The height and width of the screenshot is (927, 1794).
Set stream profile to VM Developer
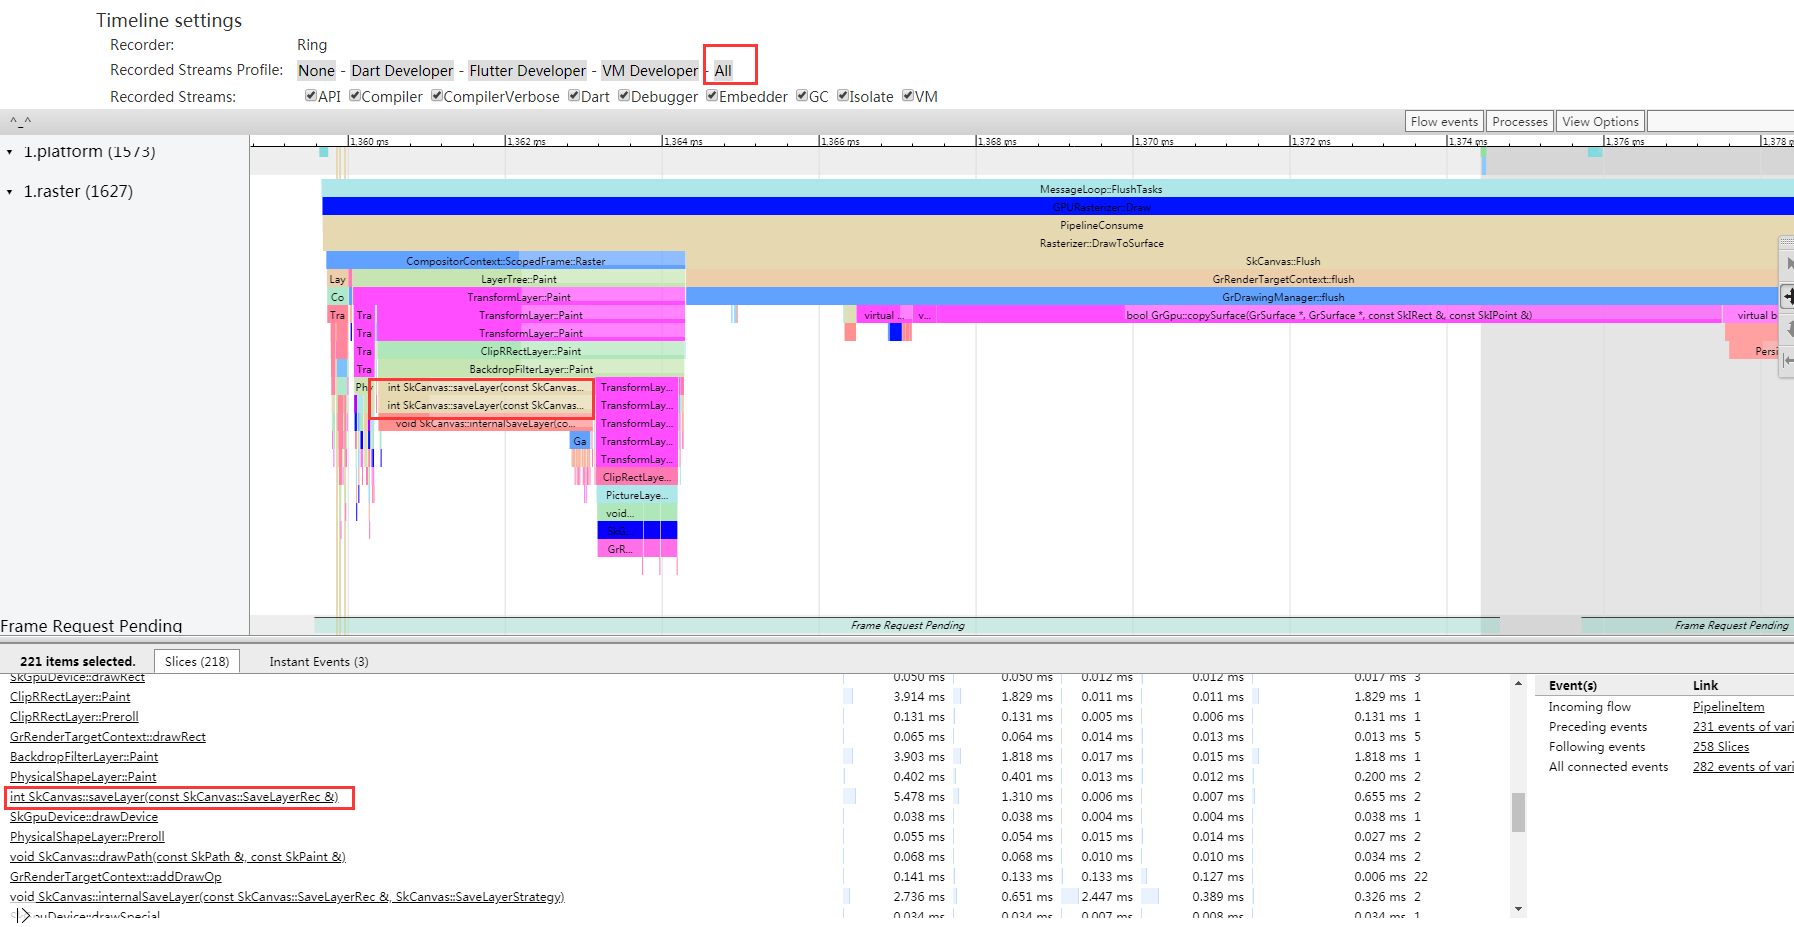[650, 70]
